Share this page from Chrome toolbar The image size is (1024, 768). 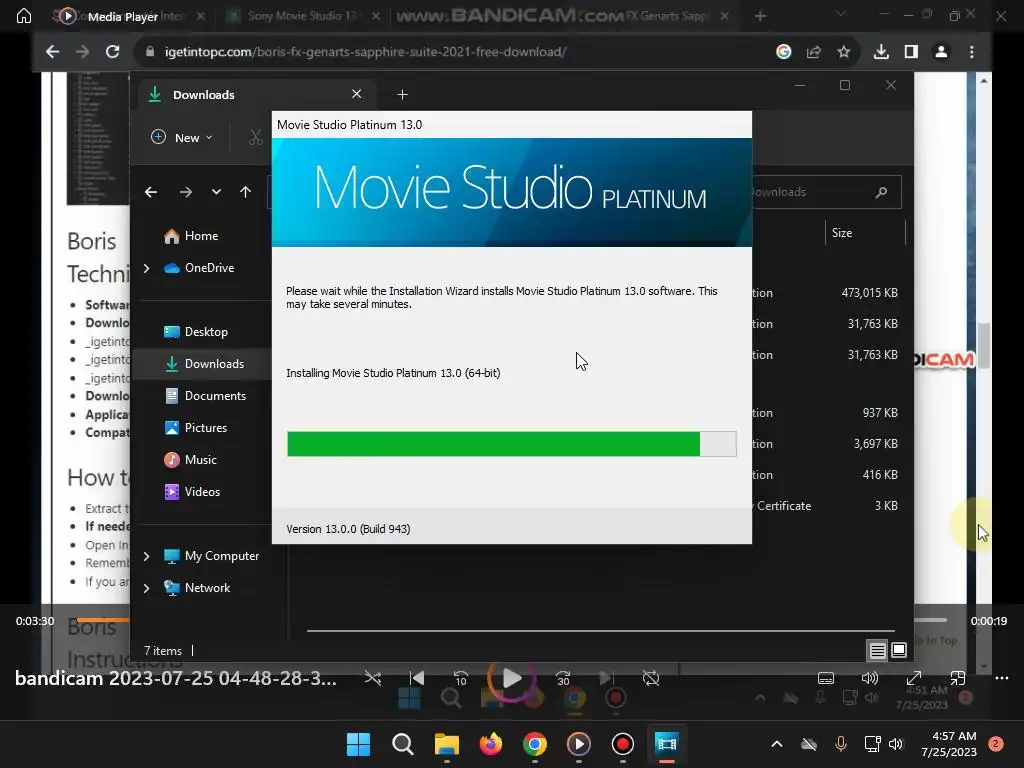pyautogui.click(x=814, y=52)
